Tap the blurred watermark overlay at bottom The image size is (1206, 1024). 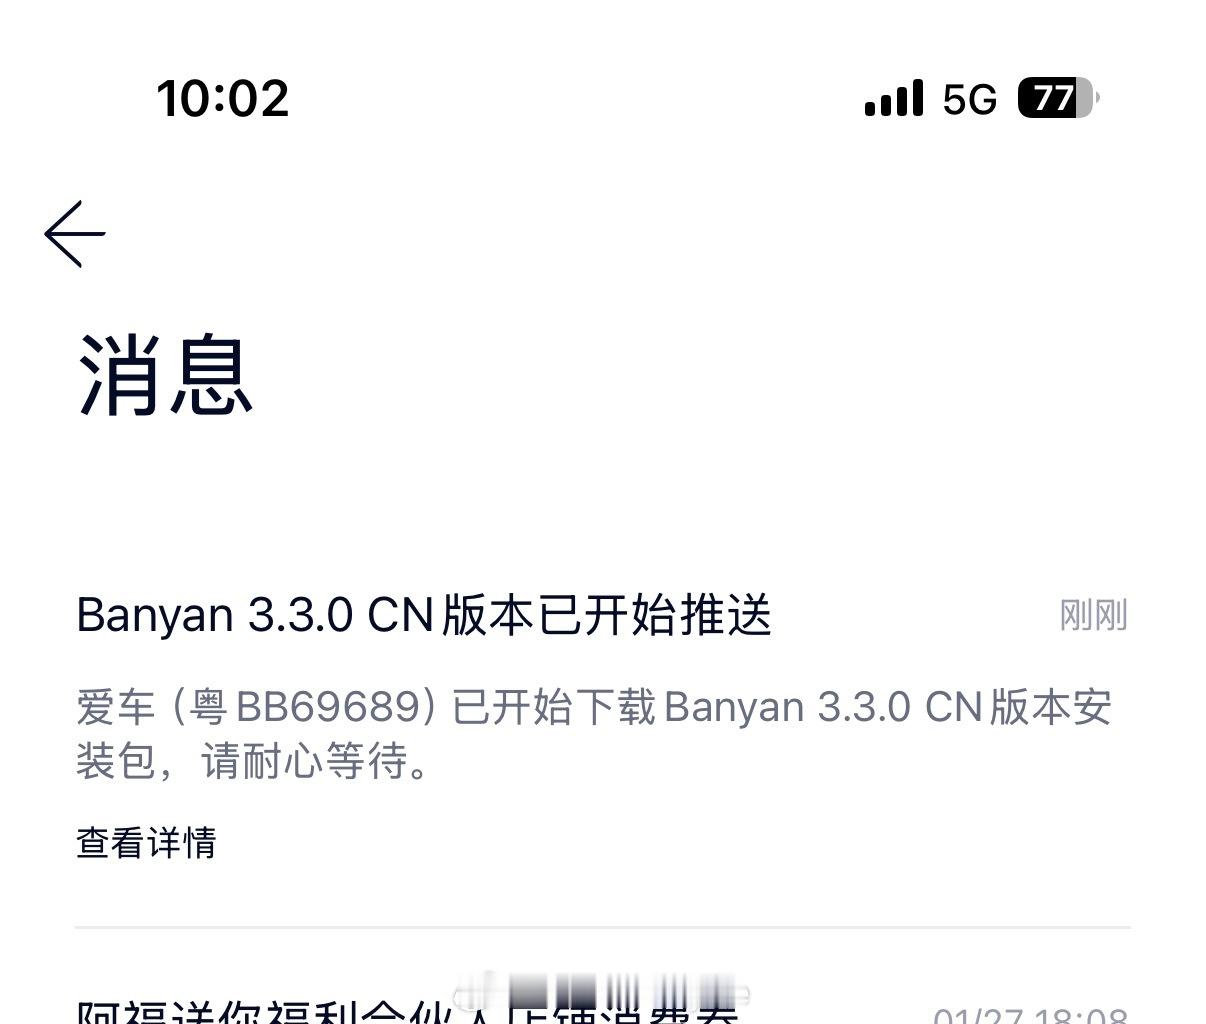[600, 995]
